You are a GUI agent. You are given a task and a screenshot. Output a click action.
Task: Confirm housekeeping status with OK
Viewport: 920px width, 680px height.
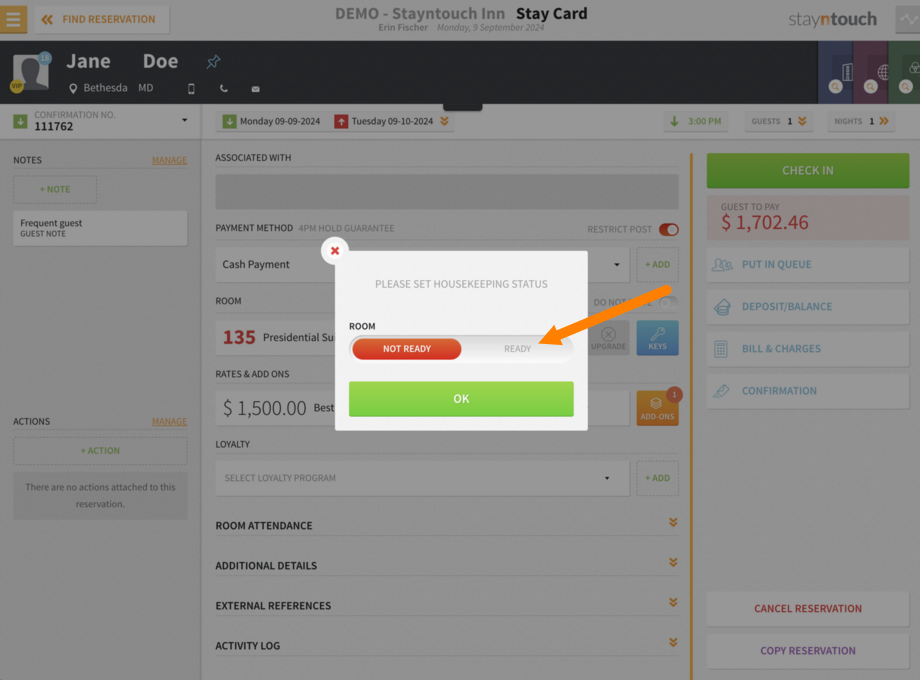tap(461, 399)
